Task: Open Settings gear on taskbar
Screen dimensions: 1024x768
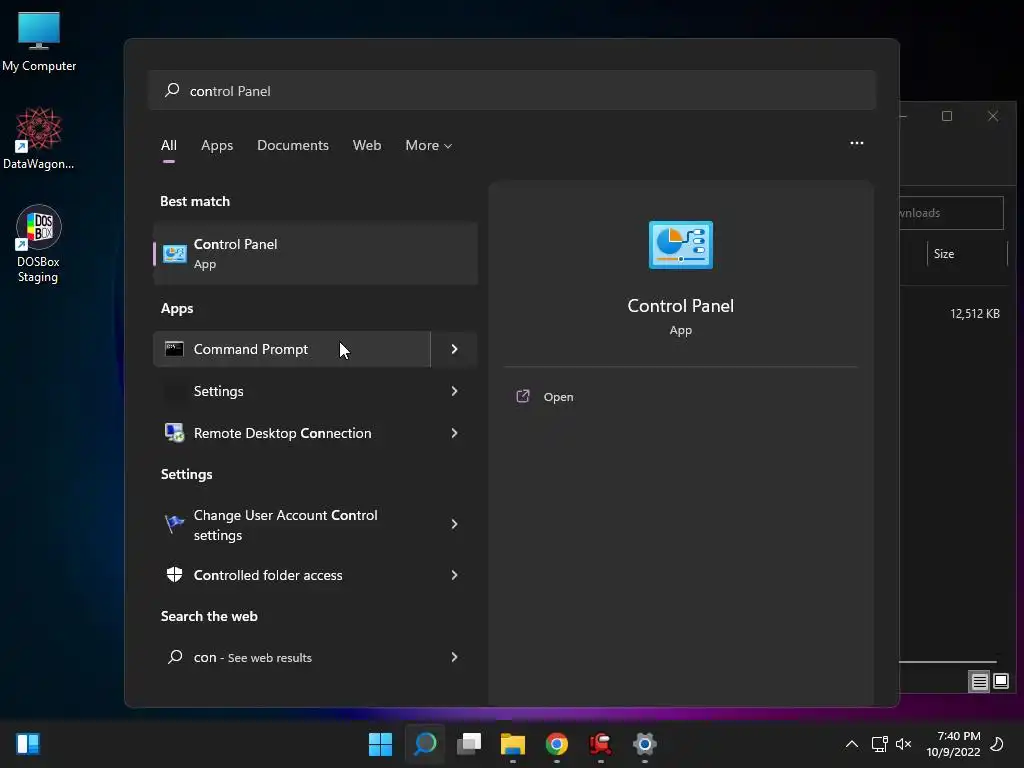Action: coord(645,744)
